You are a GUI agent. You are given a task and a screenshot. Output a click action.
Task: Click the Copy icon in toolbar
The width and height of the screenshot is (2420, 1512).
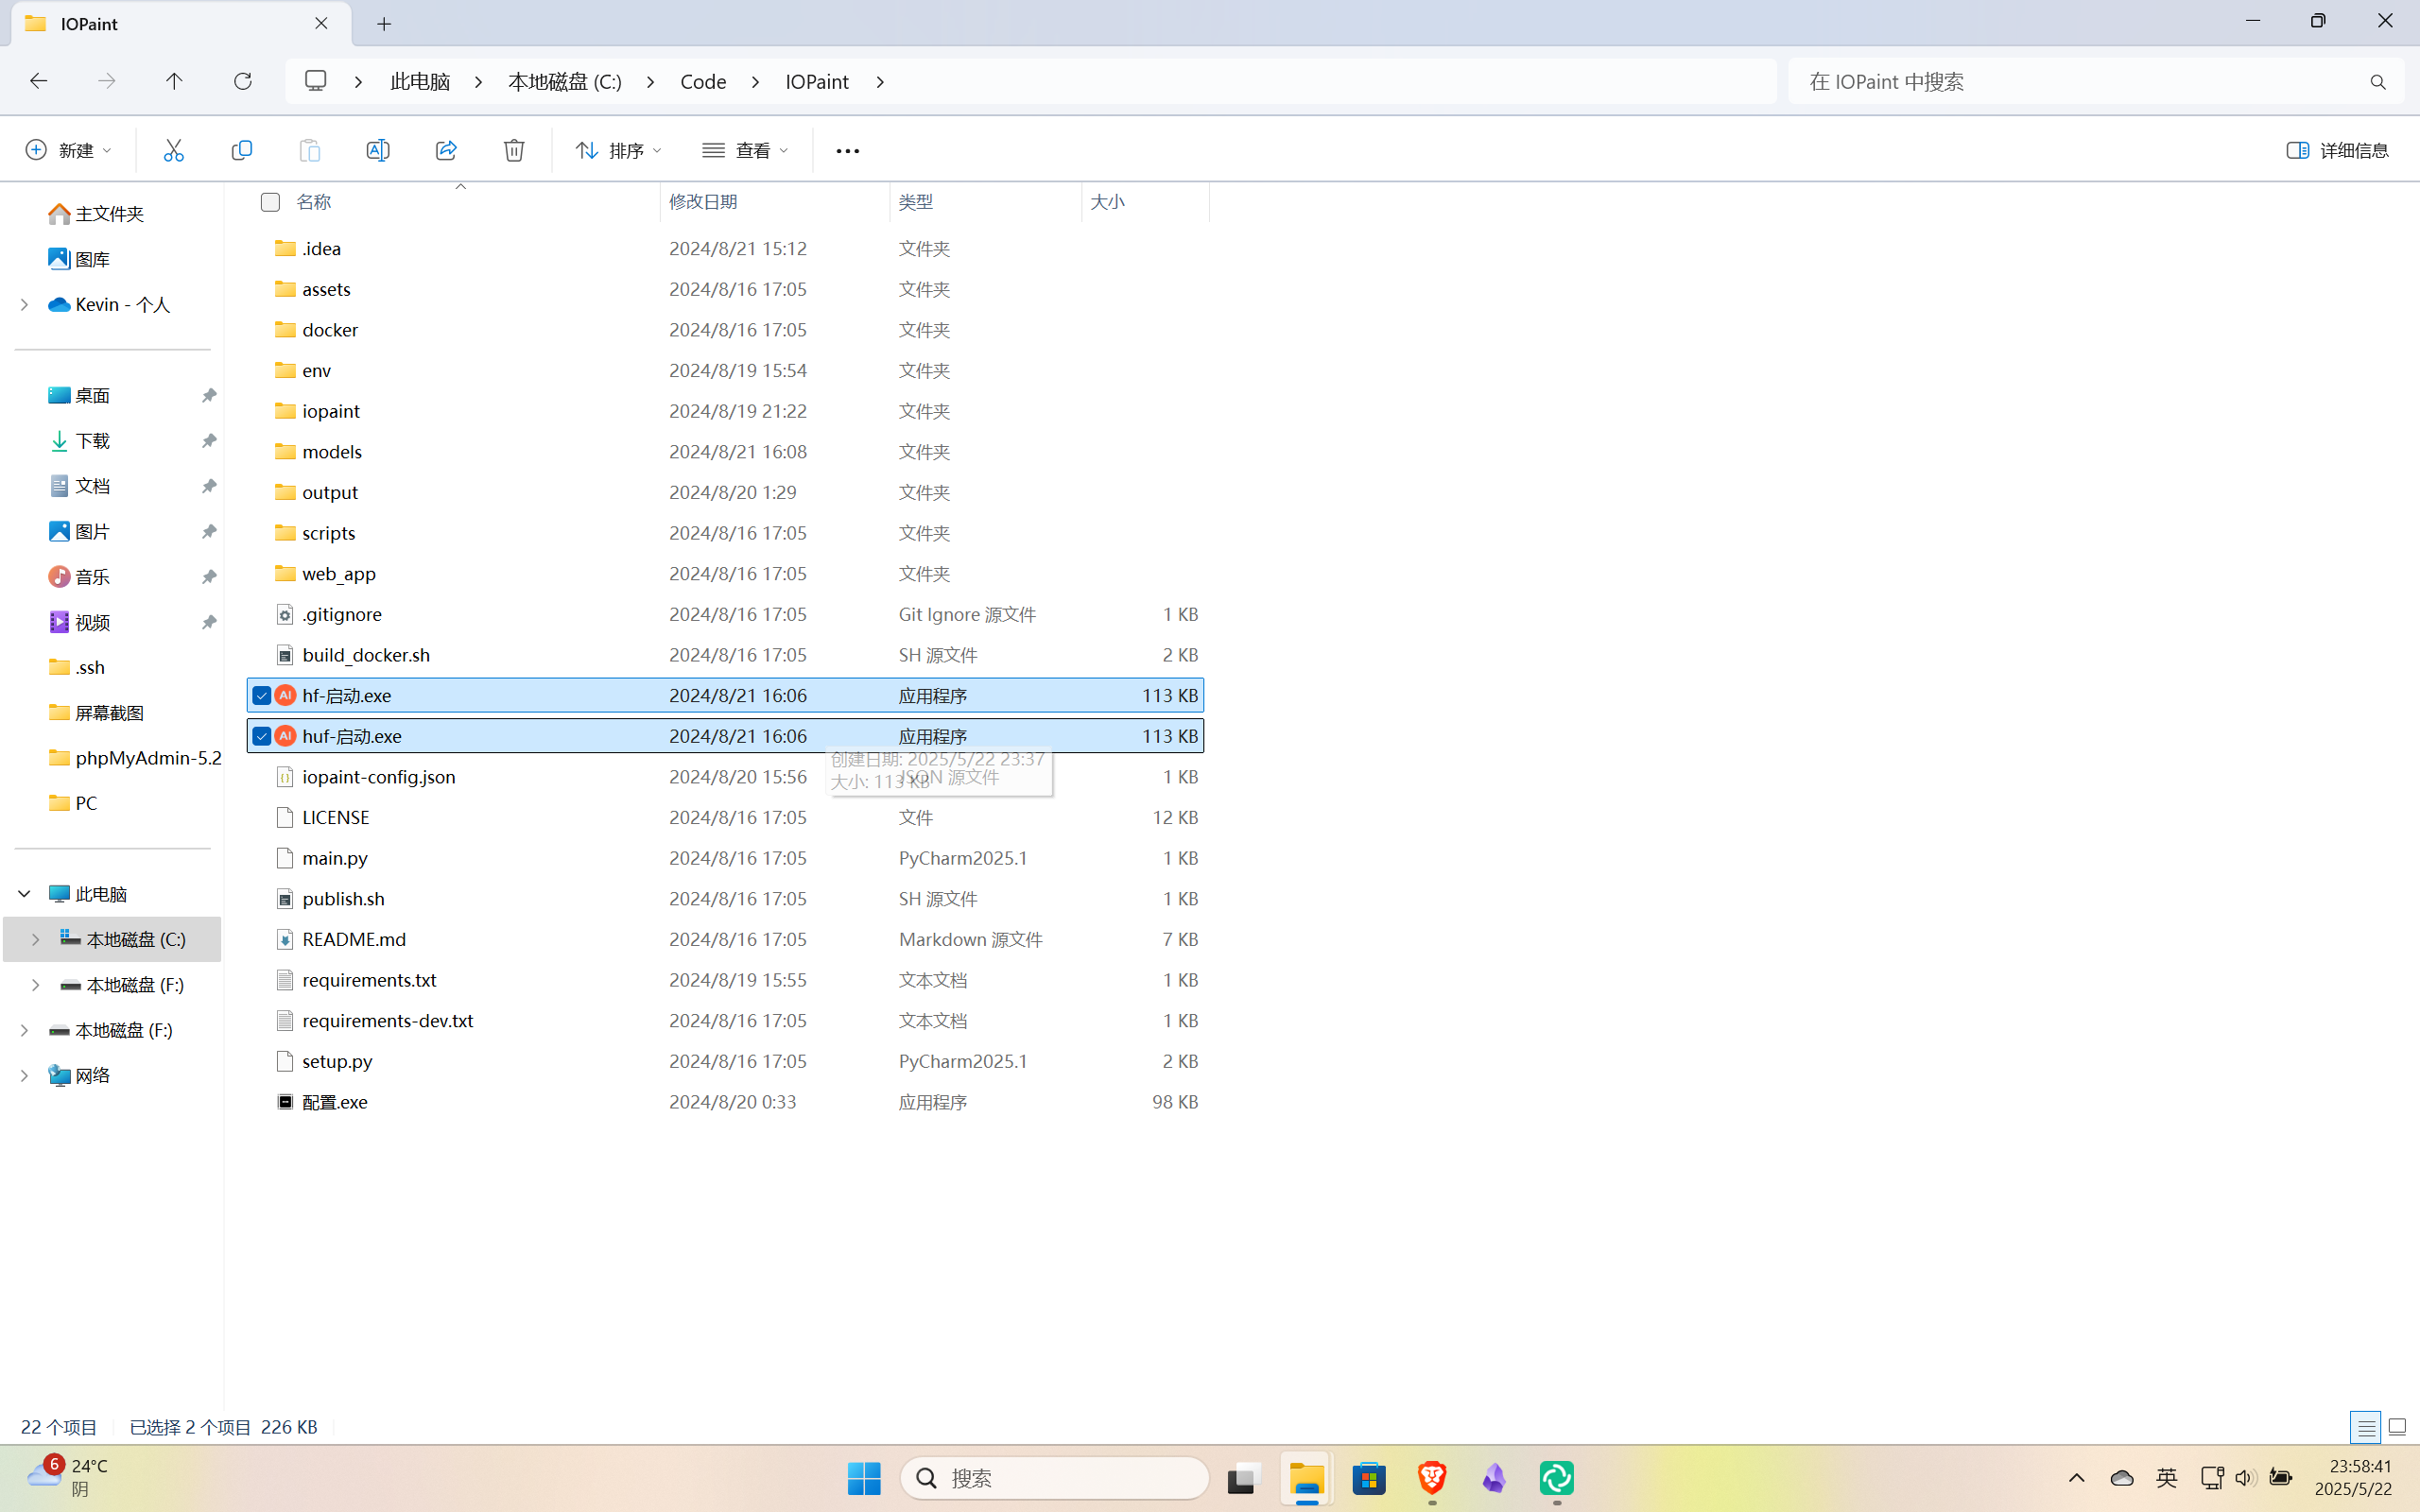[x=241, y=150]
